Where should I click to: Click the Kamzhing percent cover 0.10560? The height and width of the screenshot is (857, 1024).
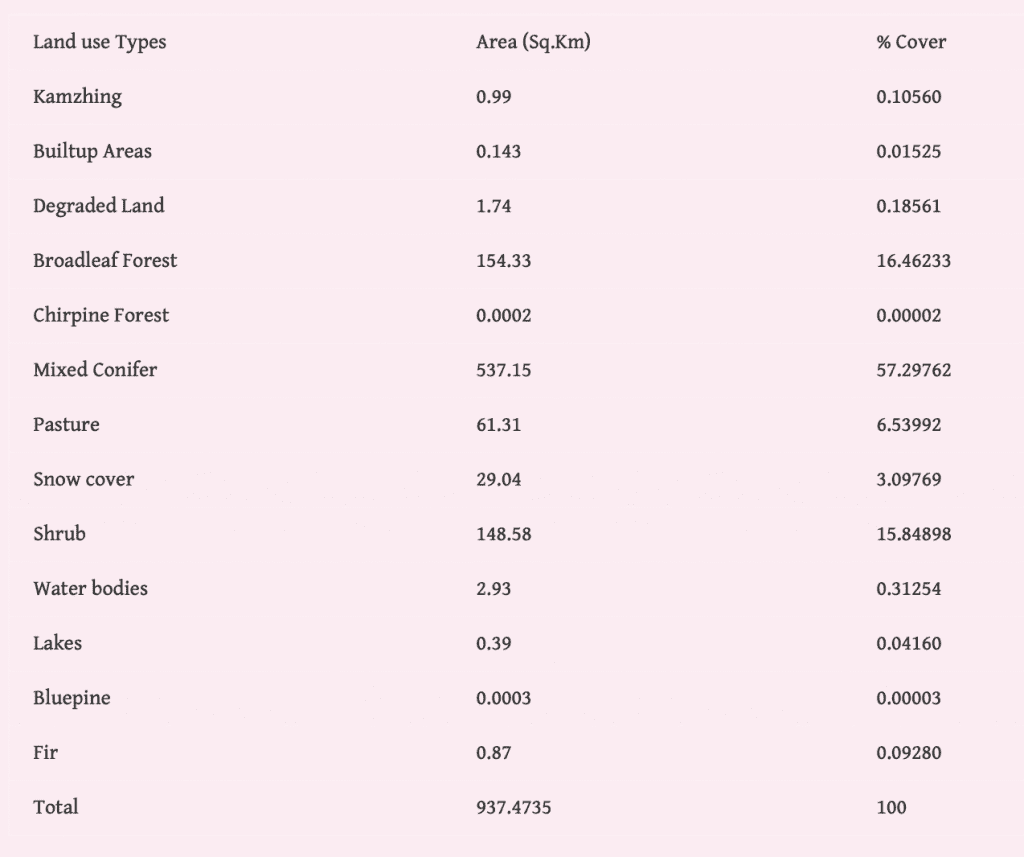click(x=908, y=97)
